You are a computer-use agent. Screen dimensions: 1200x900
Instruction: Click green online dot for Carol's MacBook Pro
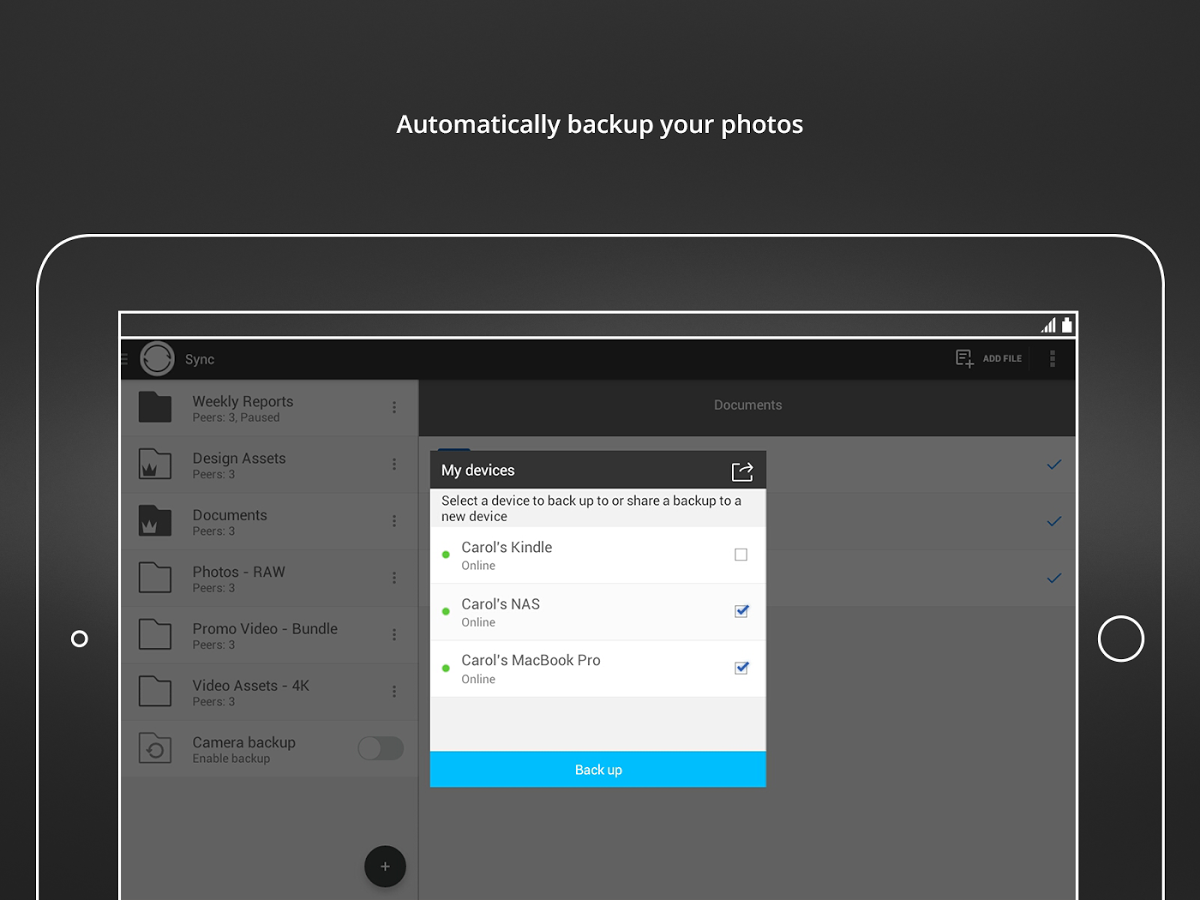point(446,668)
